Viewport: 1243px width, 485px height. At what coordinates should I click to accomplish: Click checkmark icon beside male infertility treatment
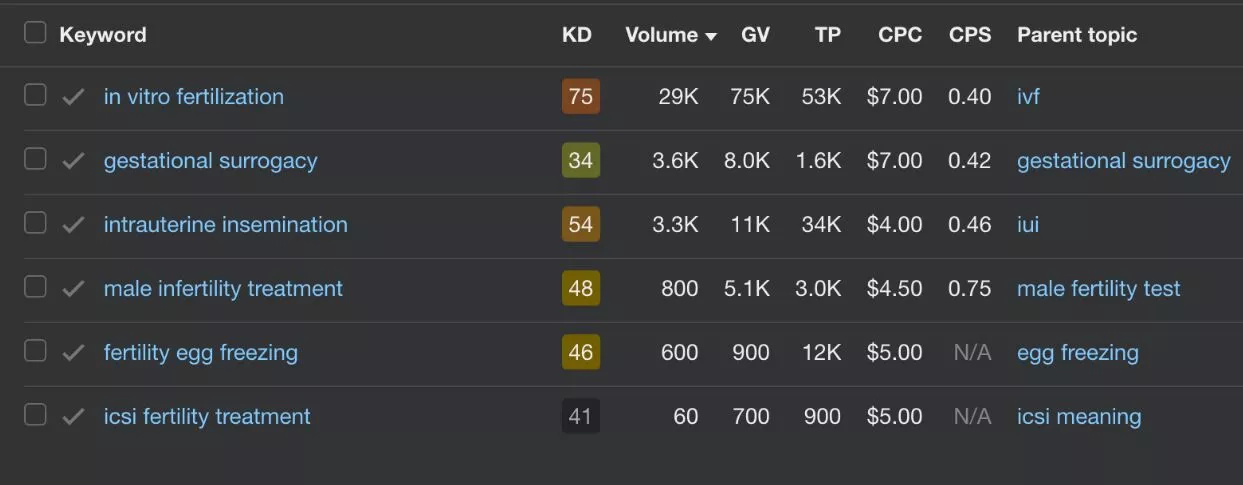73,289
